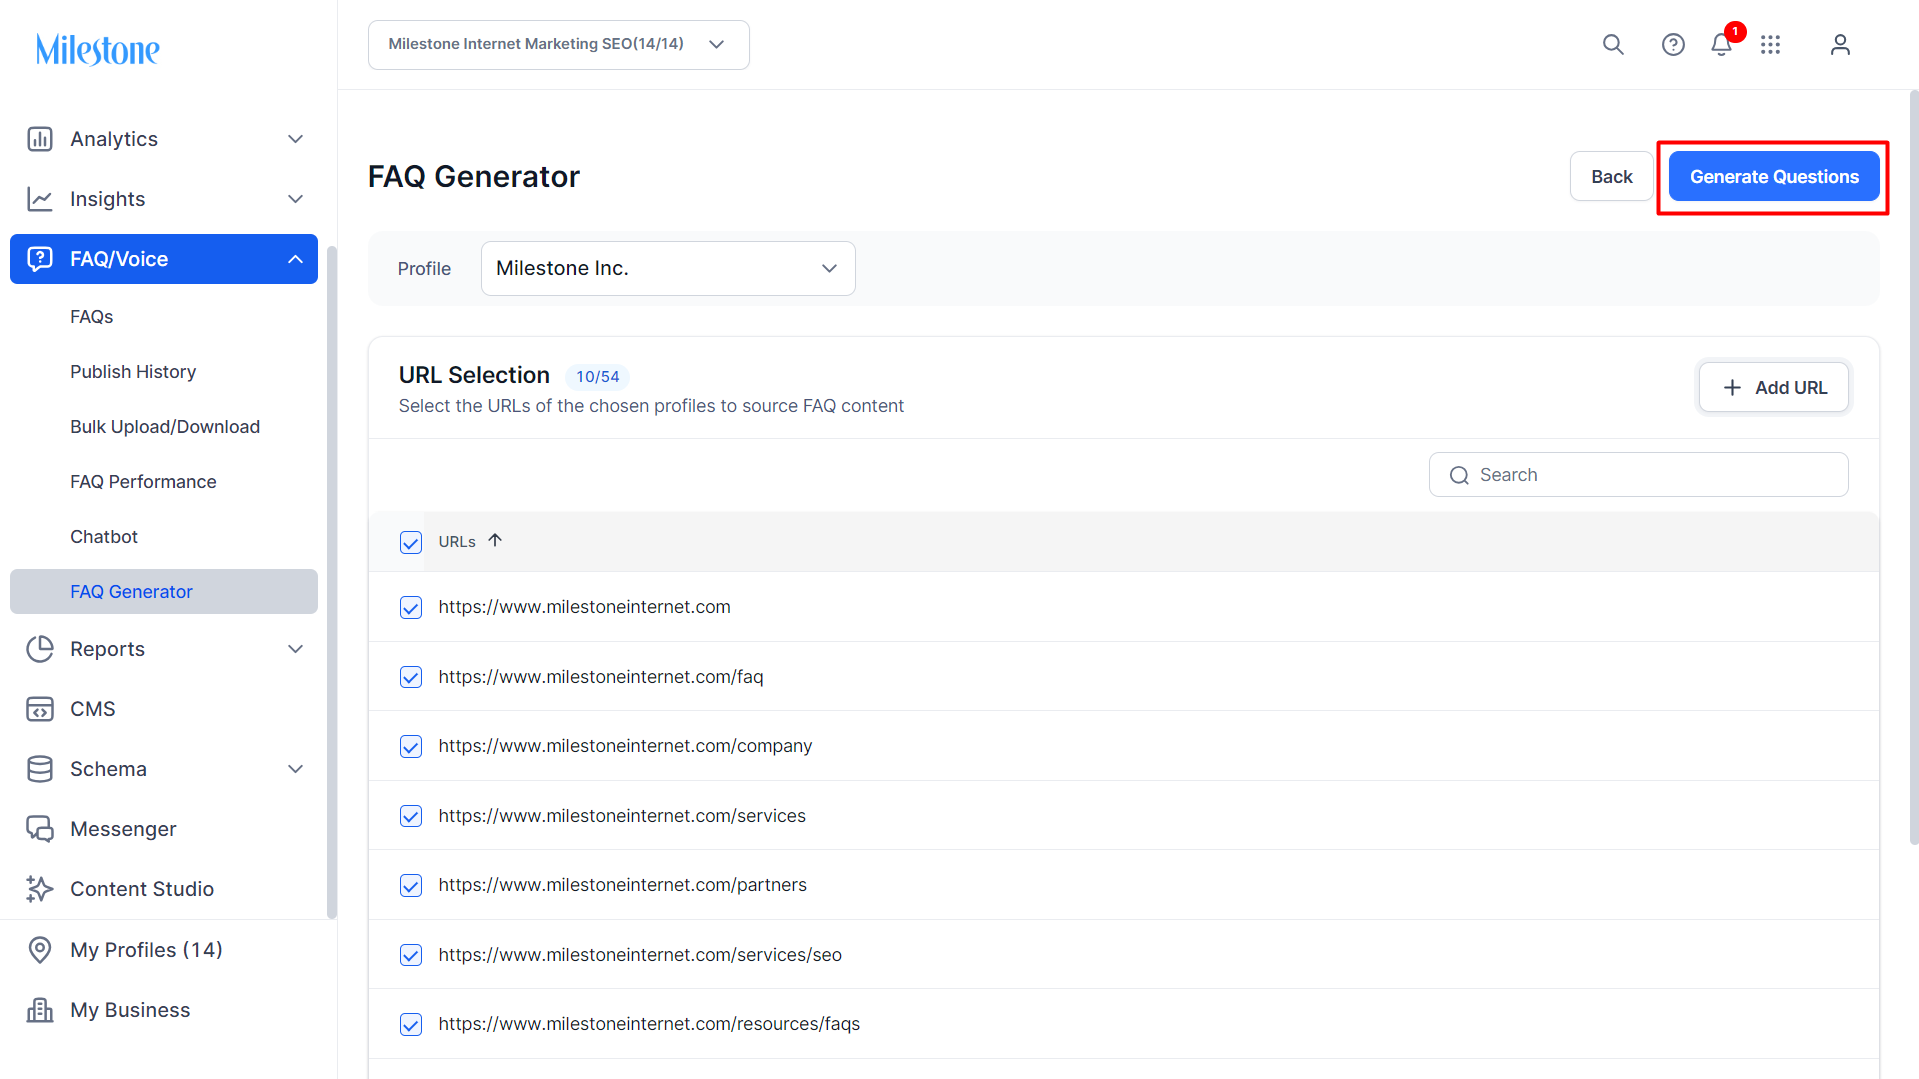Open the notifications bell

click(x=1721, y=44)
